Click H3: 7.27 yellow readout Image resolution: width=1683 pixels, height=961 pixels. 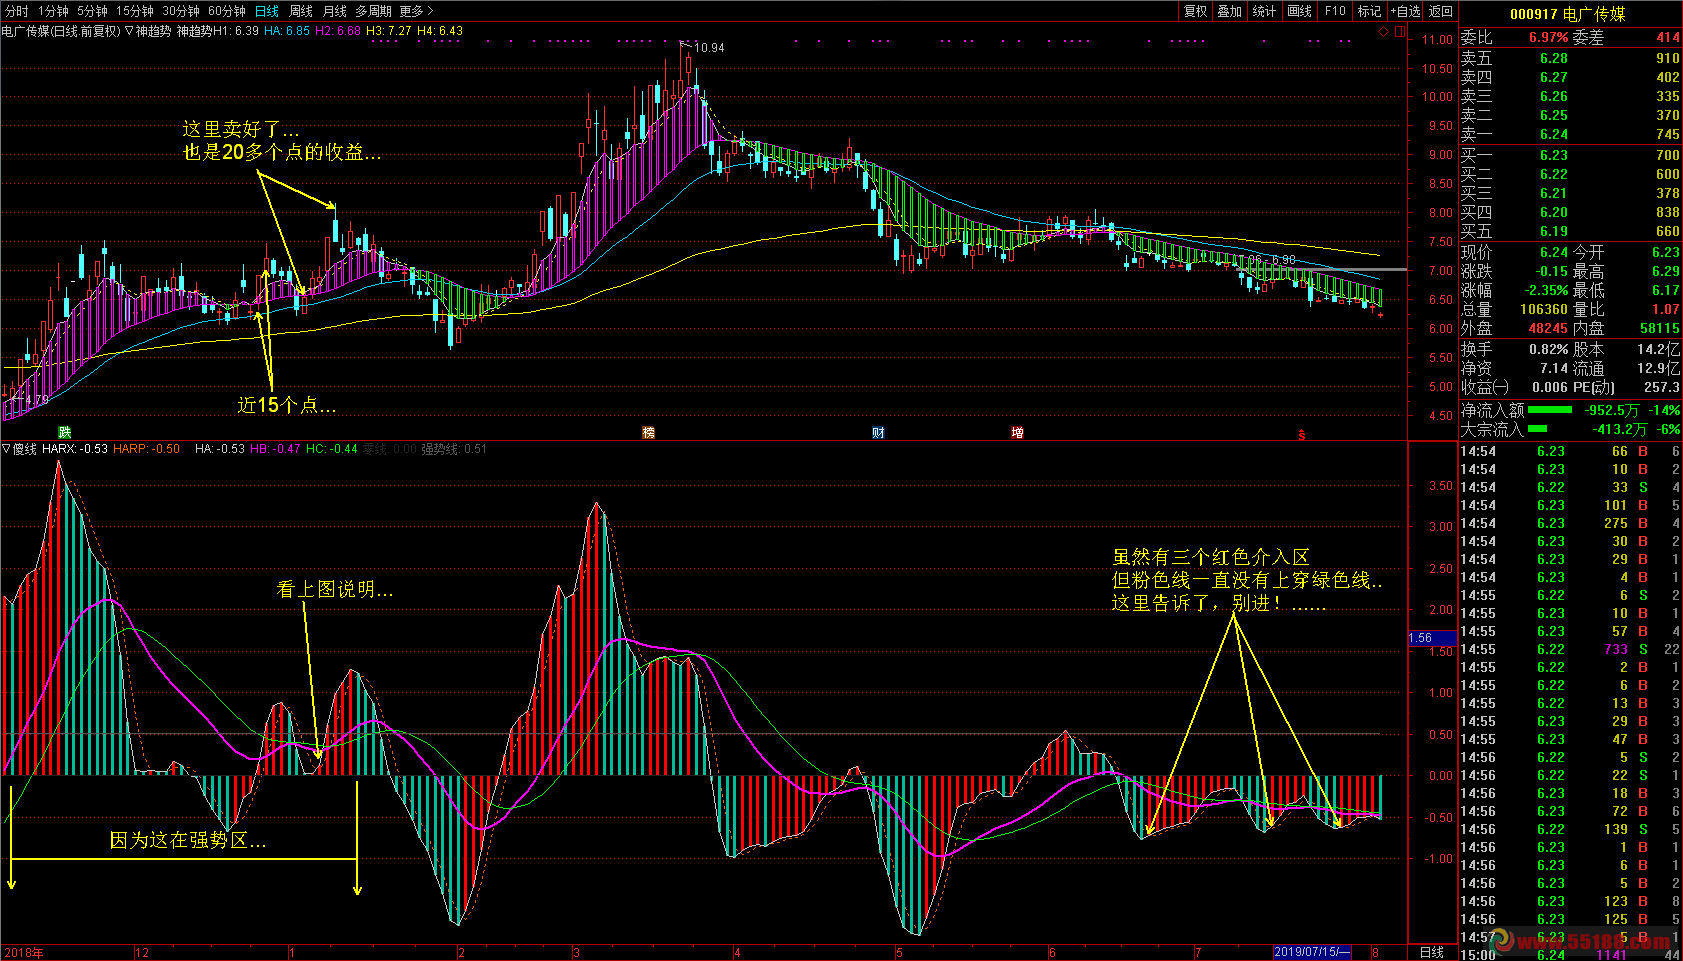pyautogui.click(x=389, y=31)
